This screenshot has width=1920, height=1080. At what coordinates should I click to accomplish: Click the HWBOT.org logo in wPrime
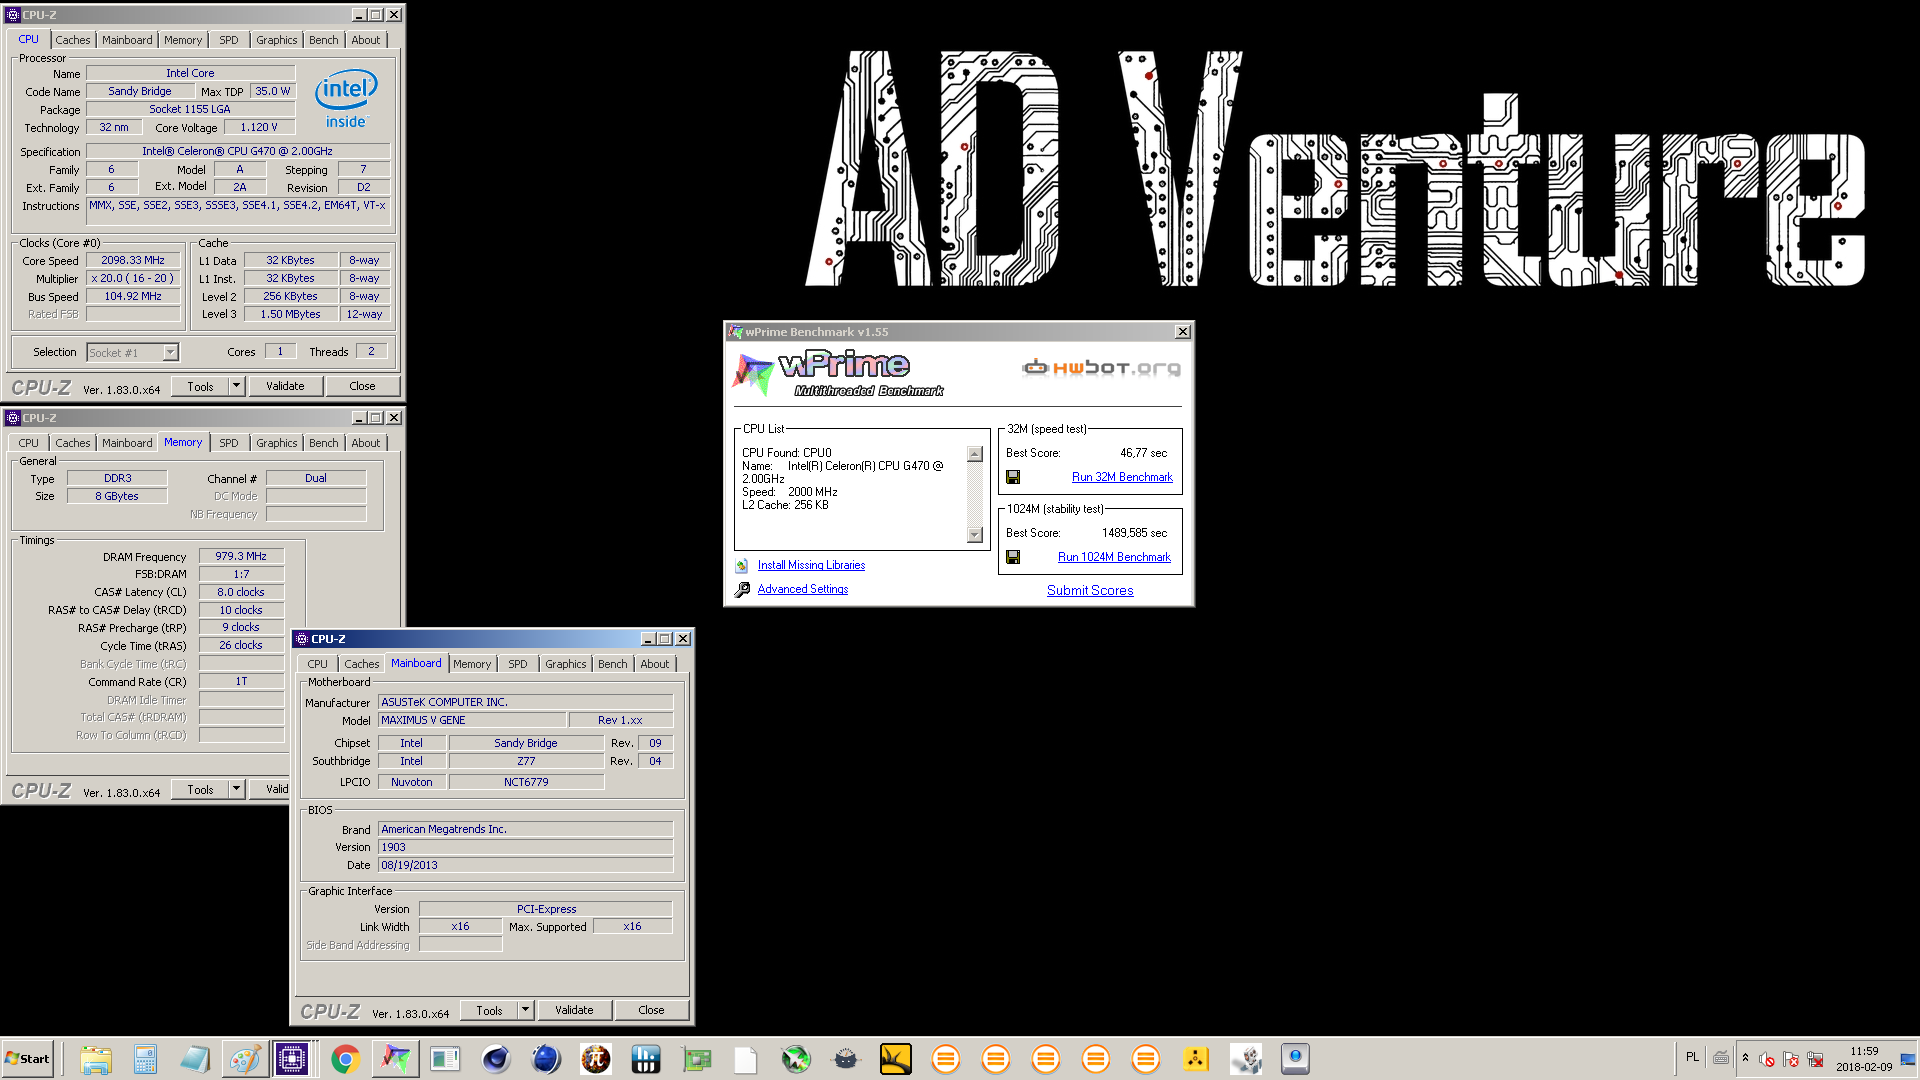pos(1101,368)
